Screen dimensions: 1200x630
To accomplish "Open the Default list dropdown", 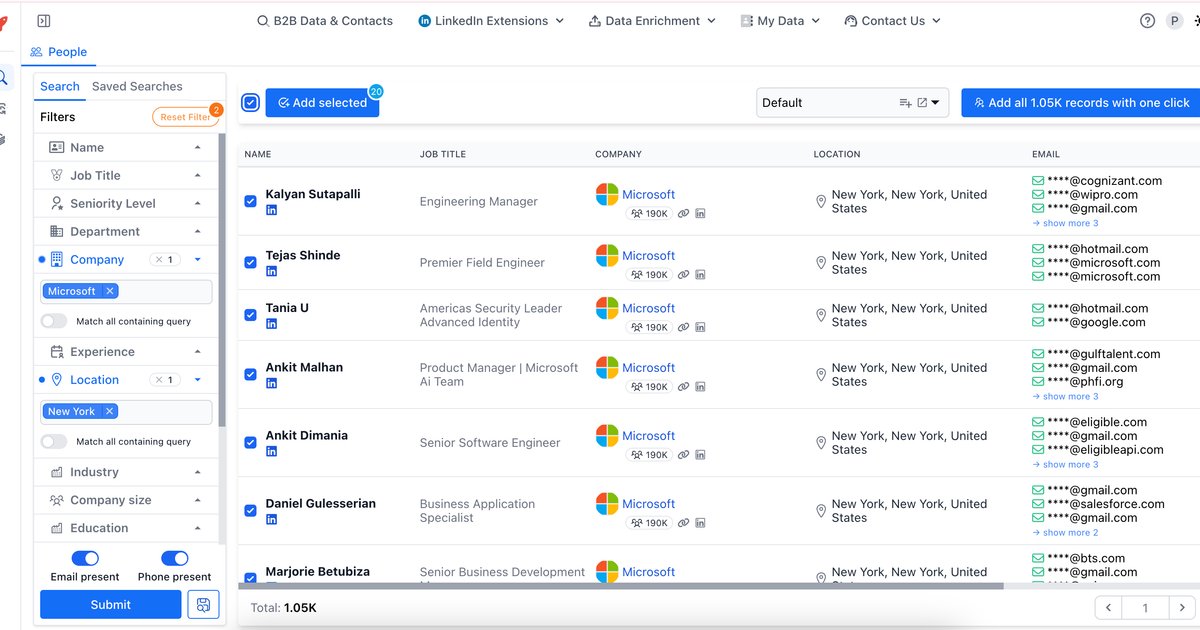I will pos(935,102).
